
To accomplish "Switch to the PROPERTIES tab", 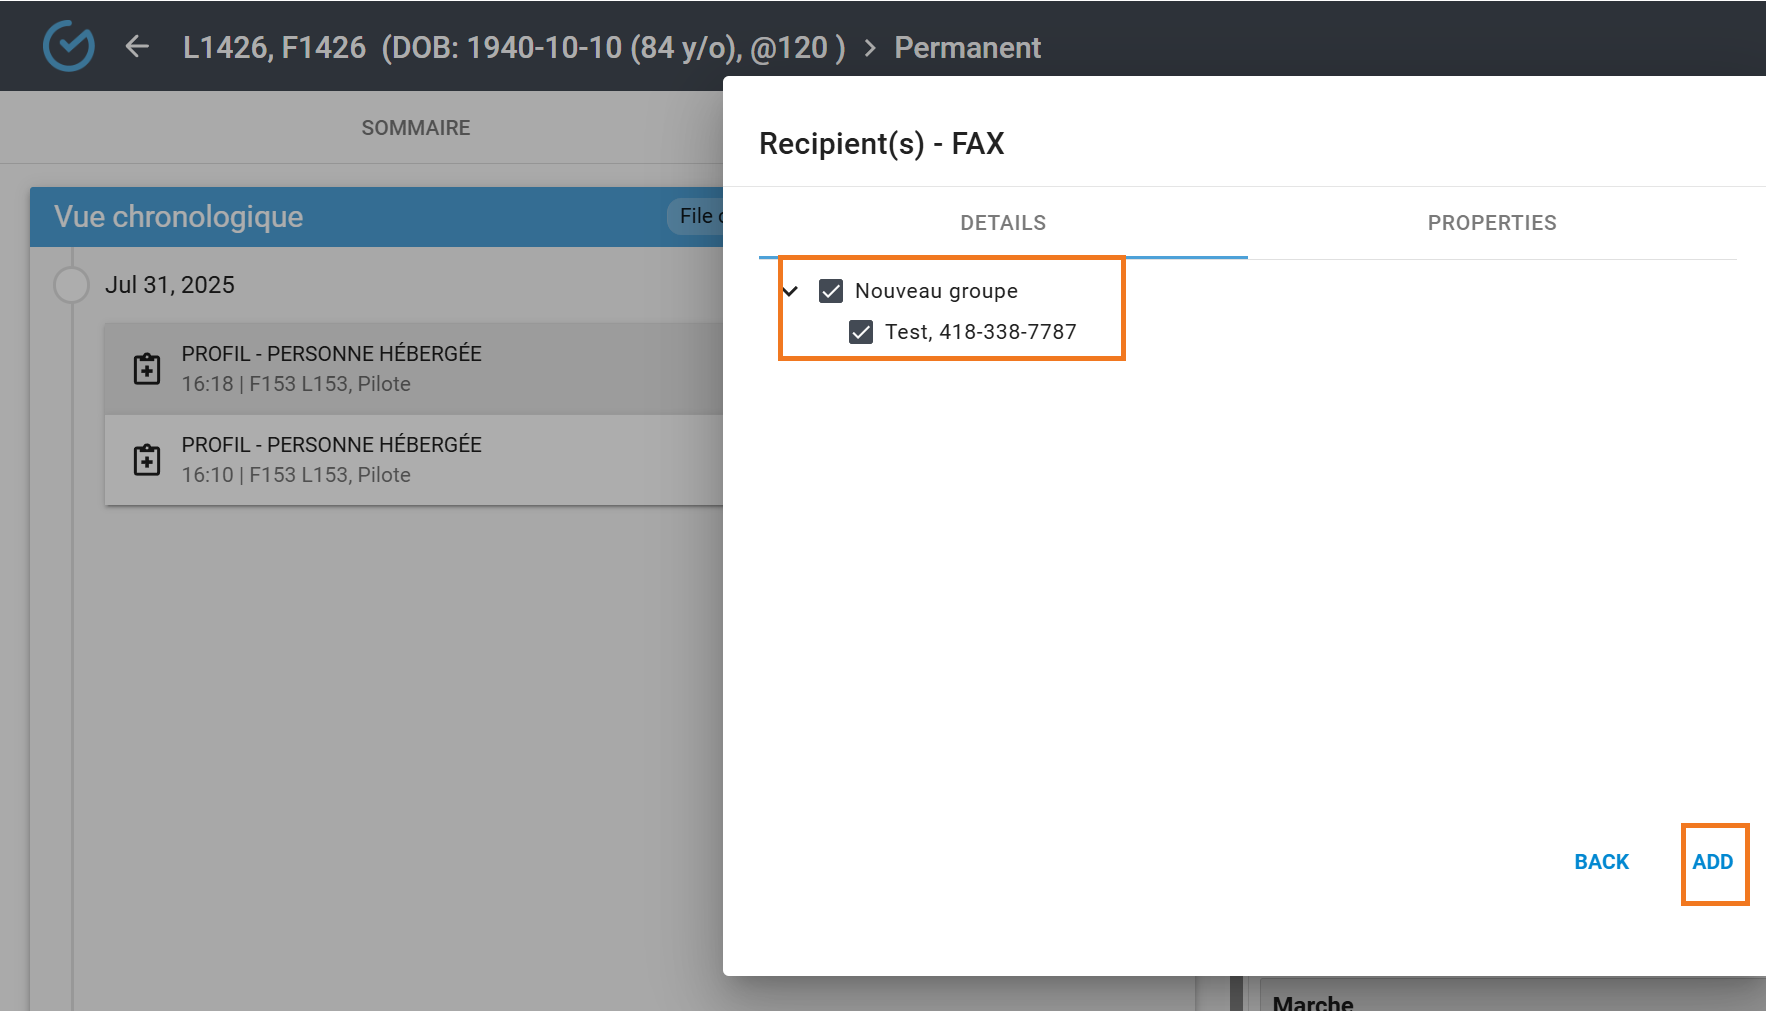I will point(1491,223).
